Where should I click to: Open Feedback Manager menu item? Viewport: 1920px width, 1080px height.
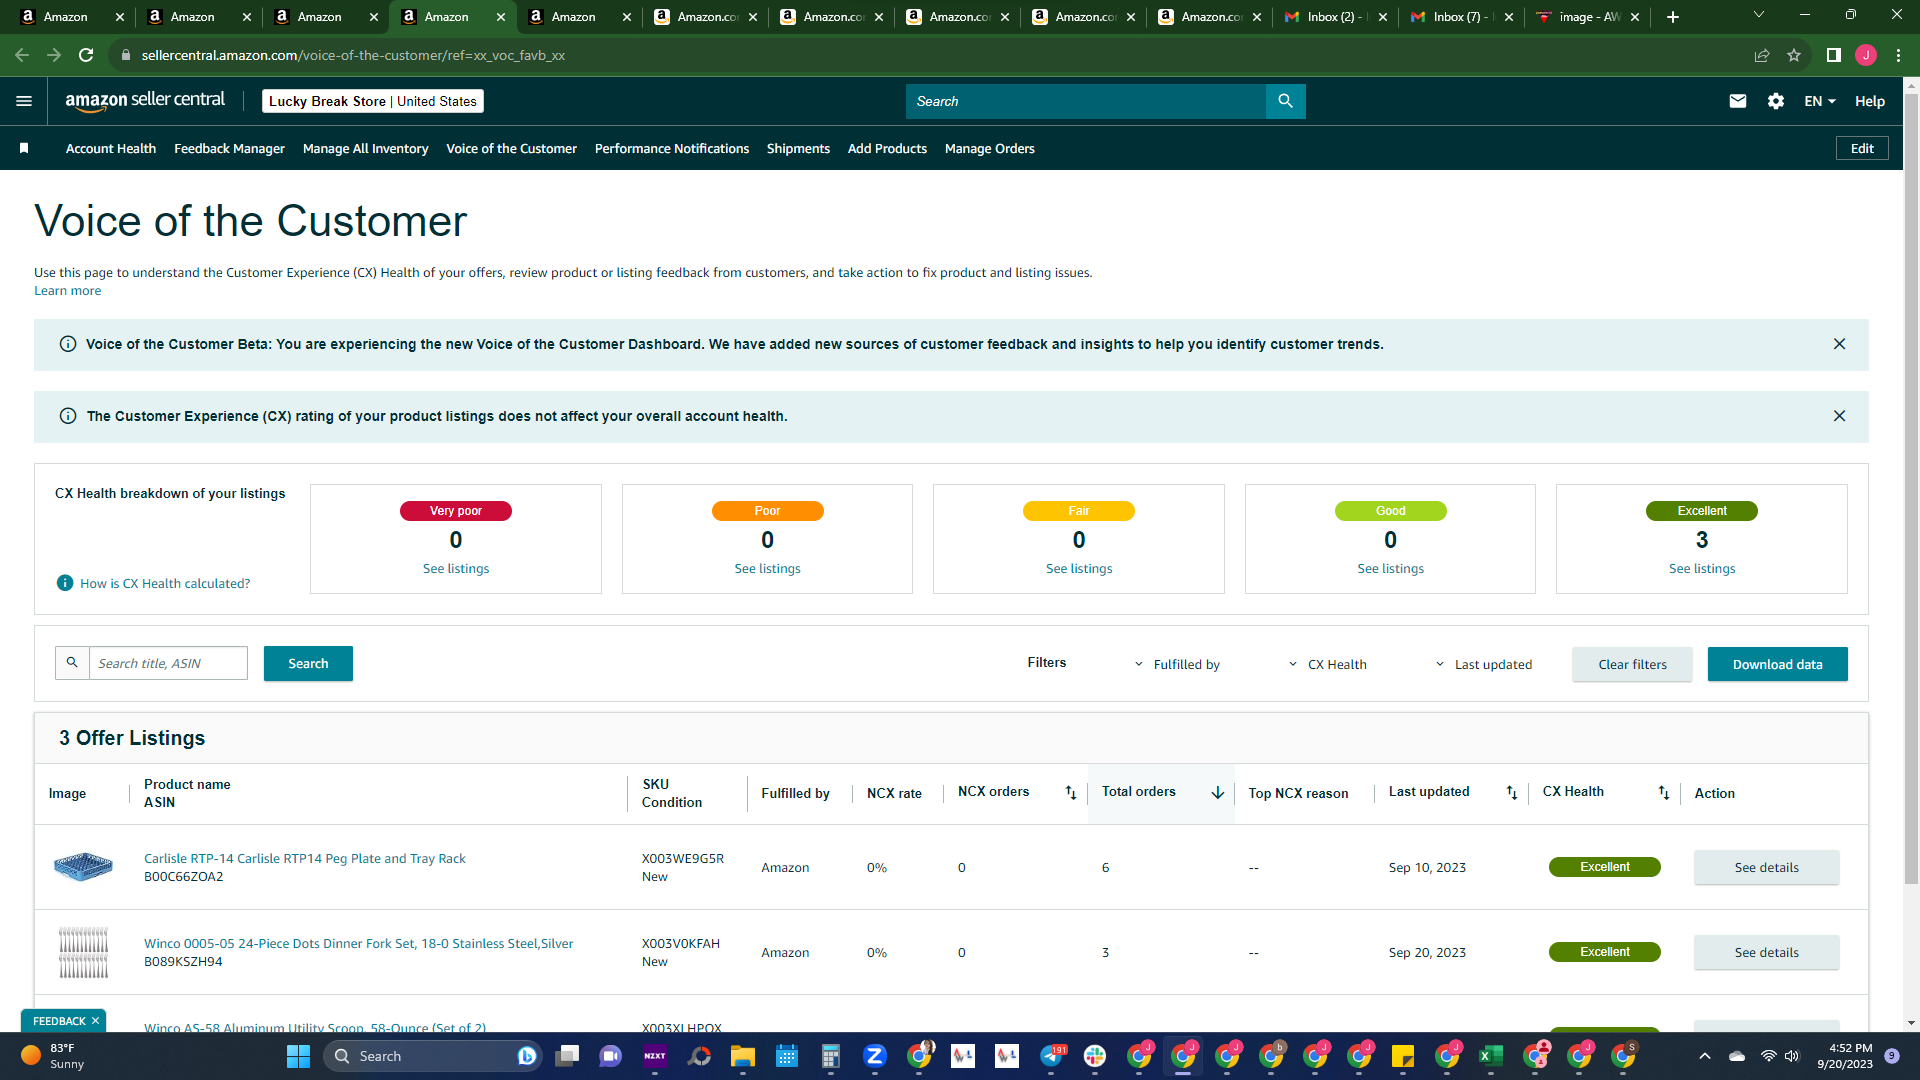coord(229,148)
